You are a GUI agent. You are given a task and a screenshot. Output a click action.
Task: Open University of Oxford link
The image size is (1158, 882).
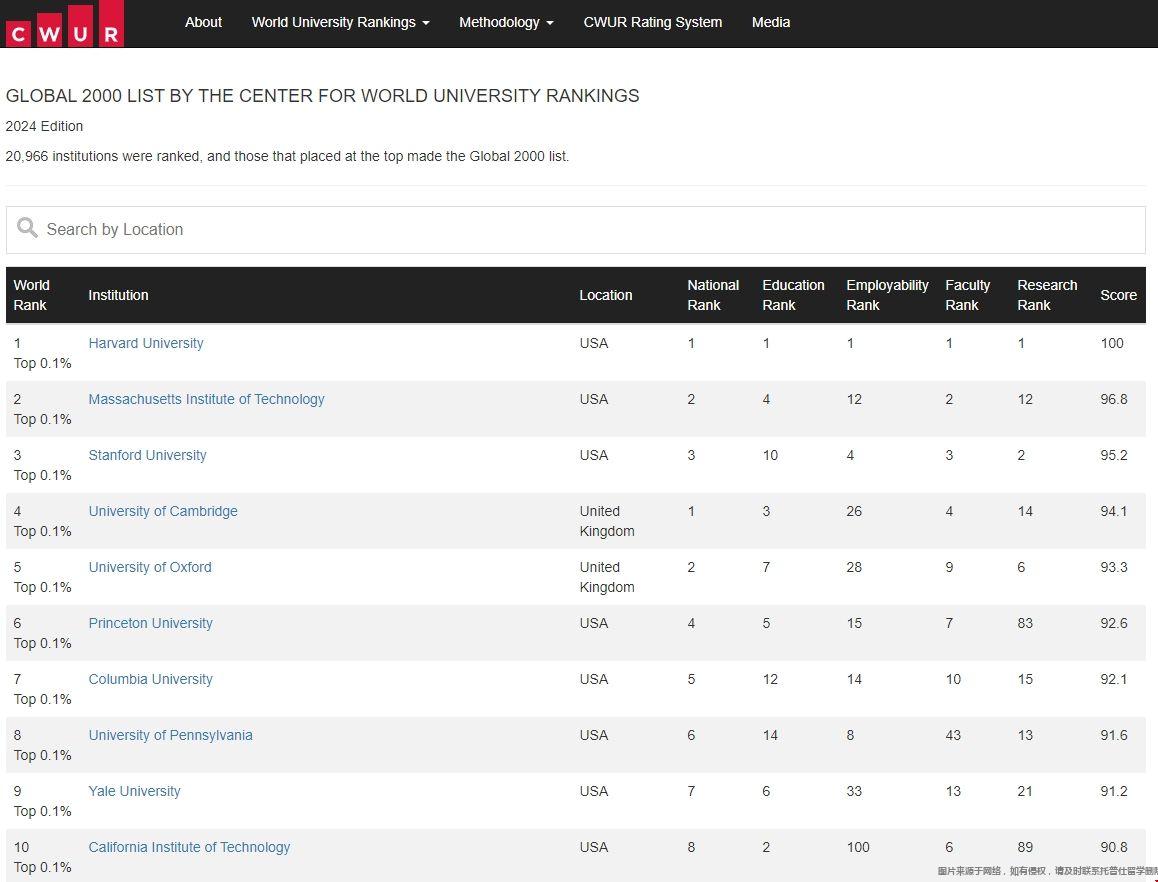150,567
